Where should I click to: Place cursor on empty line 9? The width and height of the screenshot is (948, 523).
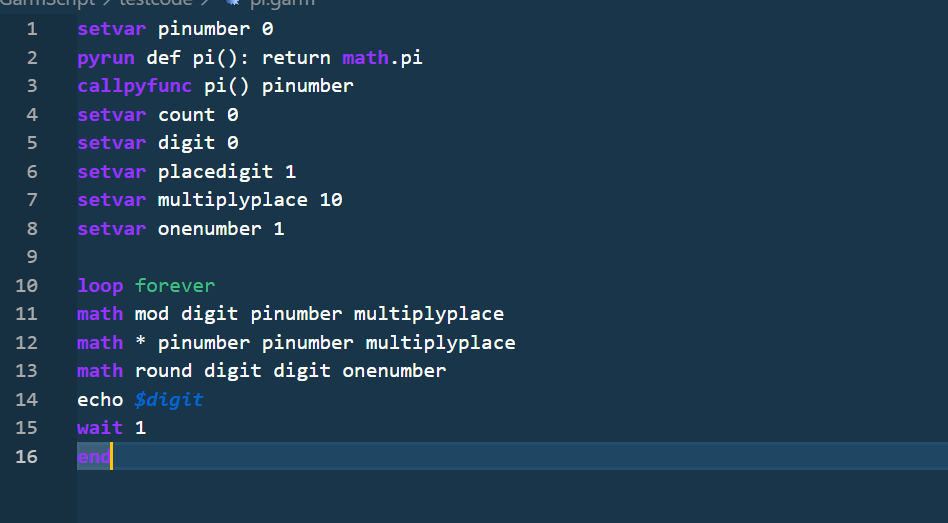(300, 257)
